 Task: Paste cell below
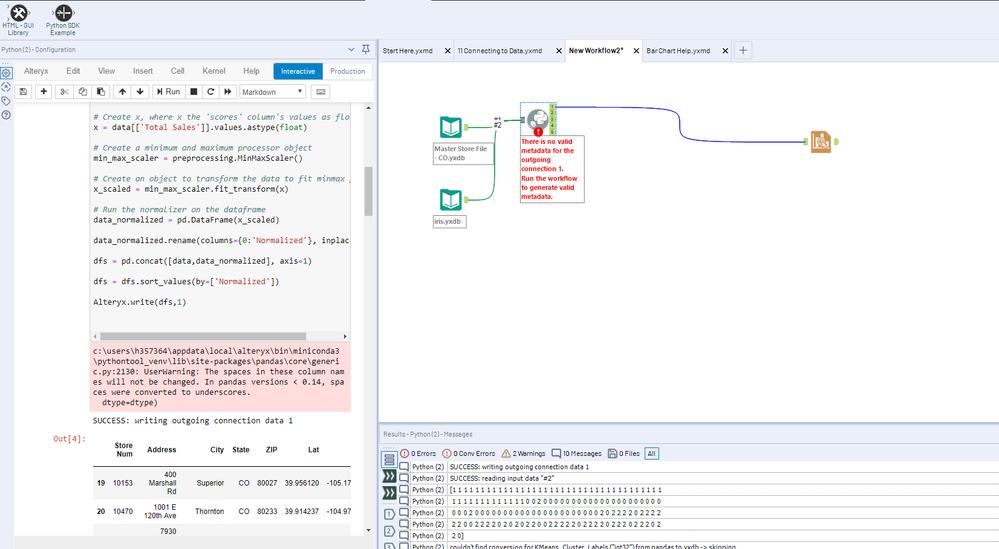[x=101, y=92]
